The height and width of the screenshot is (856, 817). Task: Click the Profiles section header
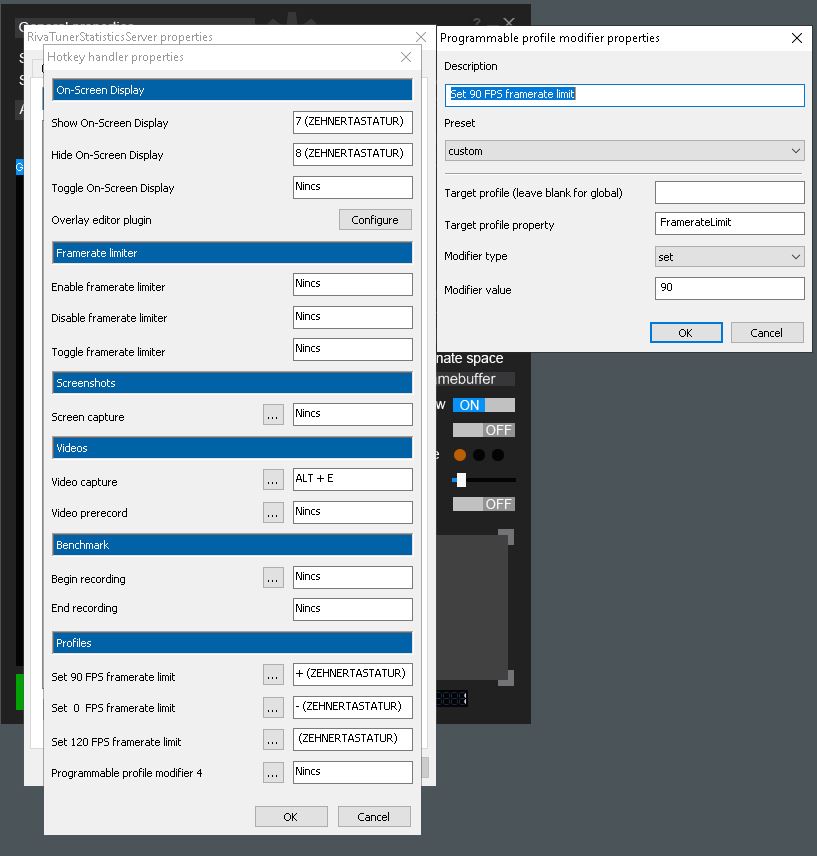(x=232, y=643)
